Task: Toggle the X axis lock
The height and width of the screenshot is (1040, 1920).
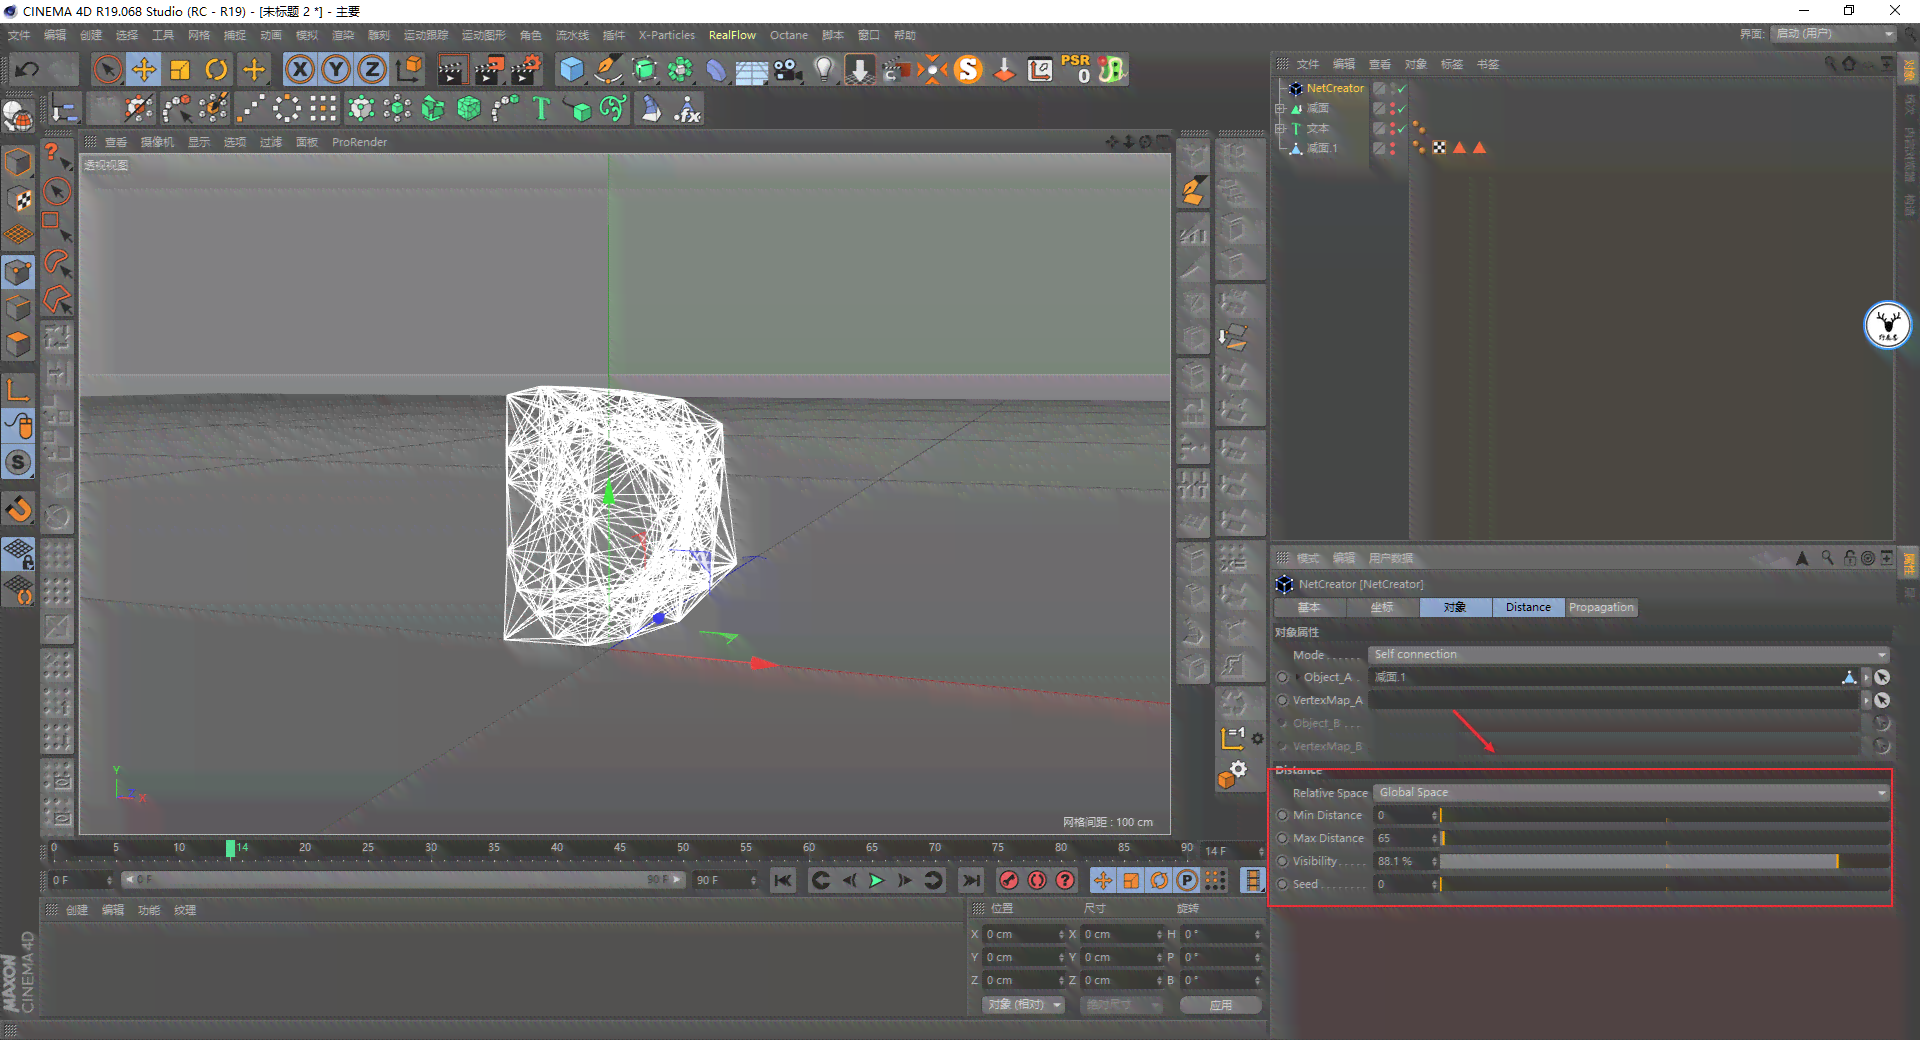Action: pyautogui.click(x=300, y=69)
